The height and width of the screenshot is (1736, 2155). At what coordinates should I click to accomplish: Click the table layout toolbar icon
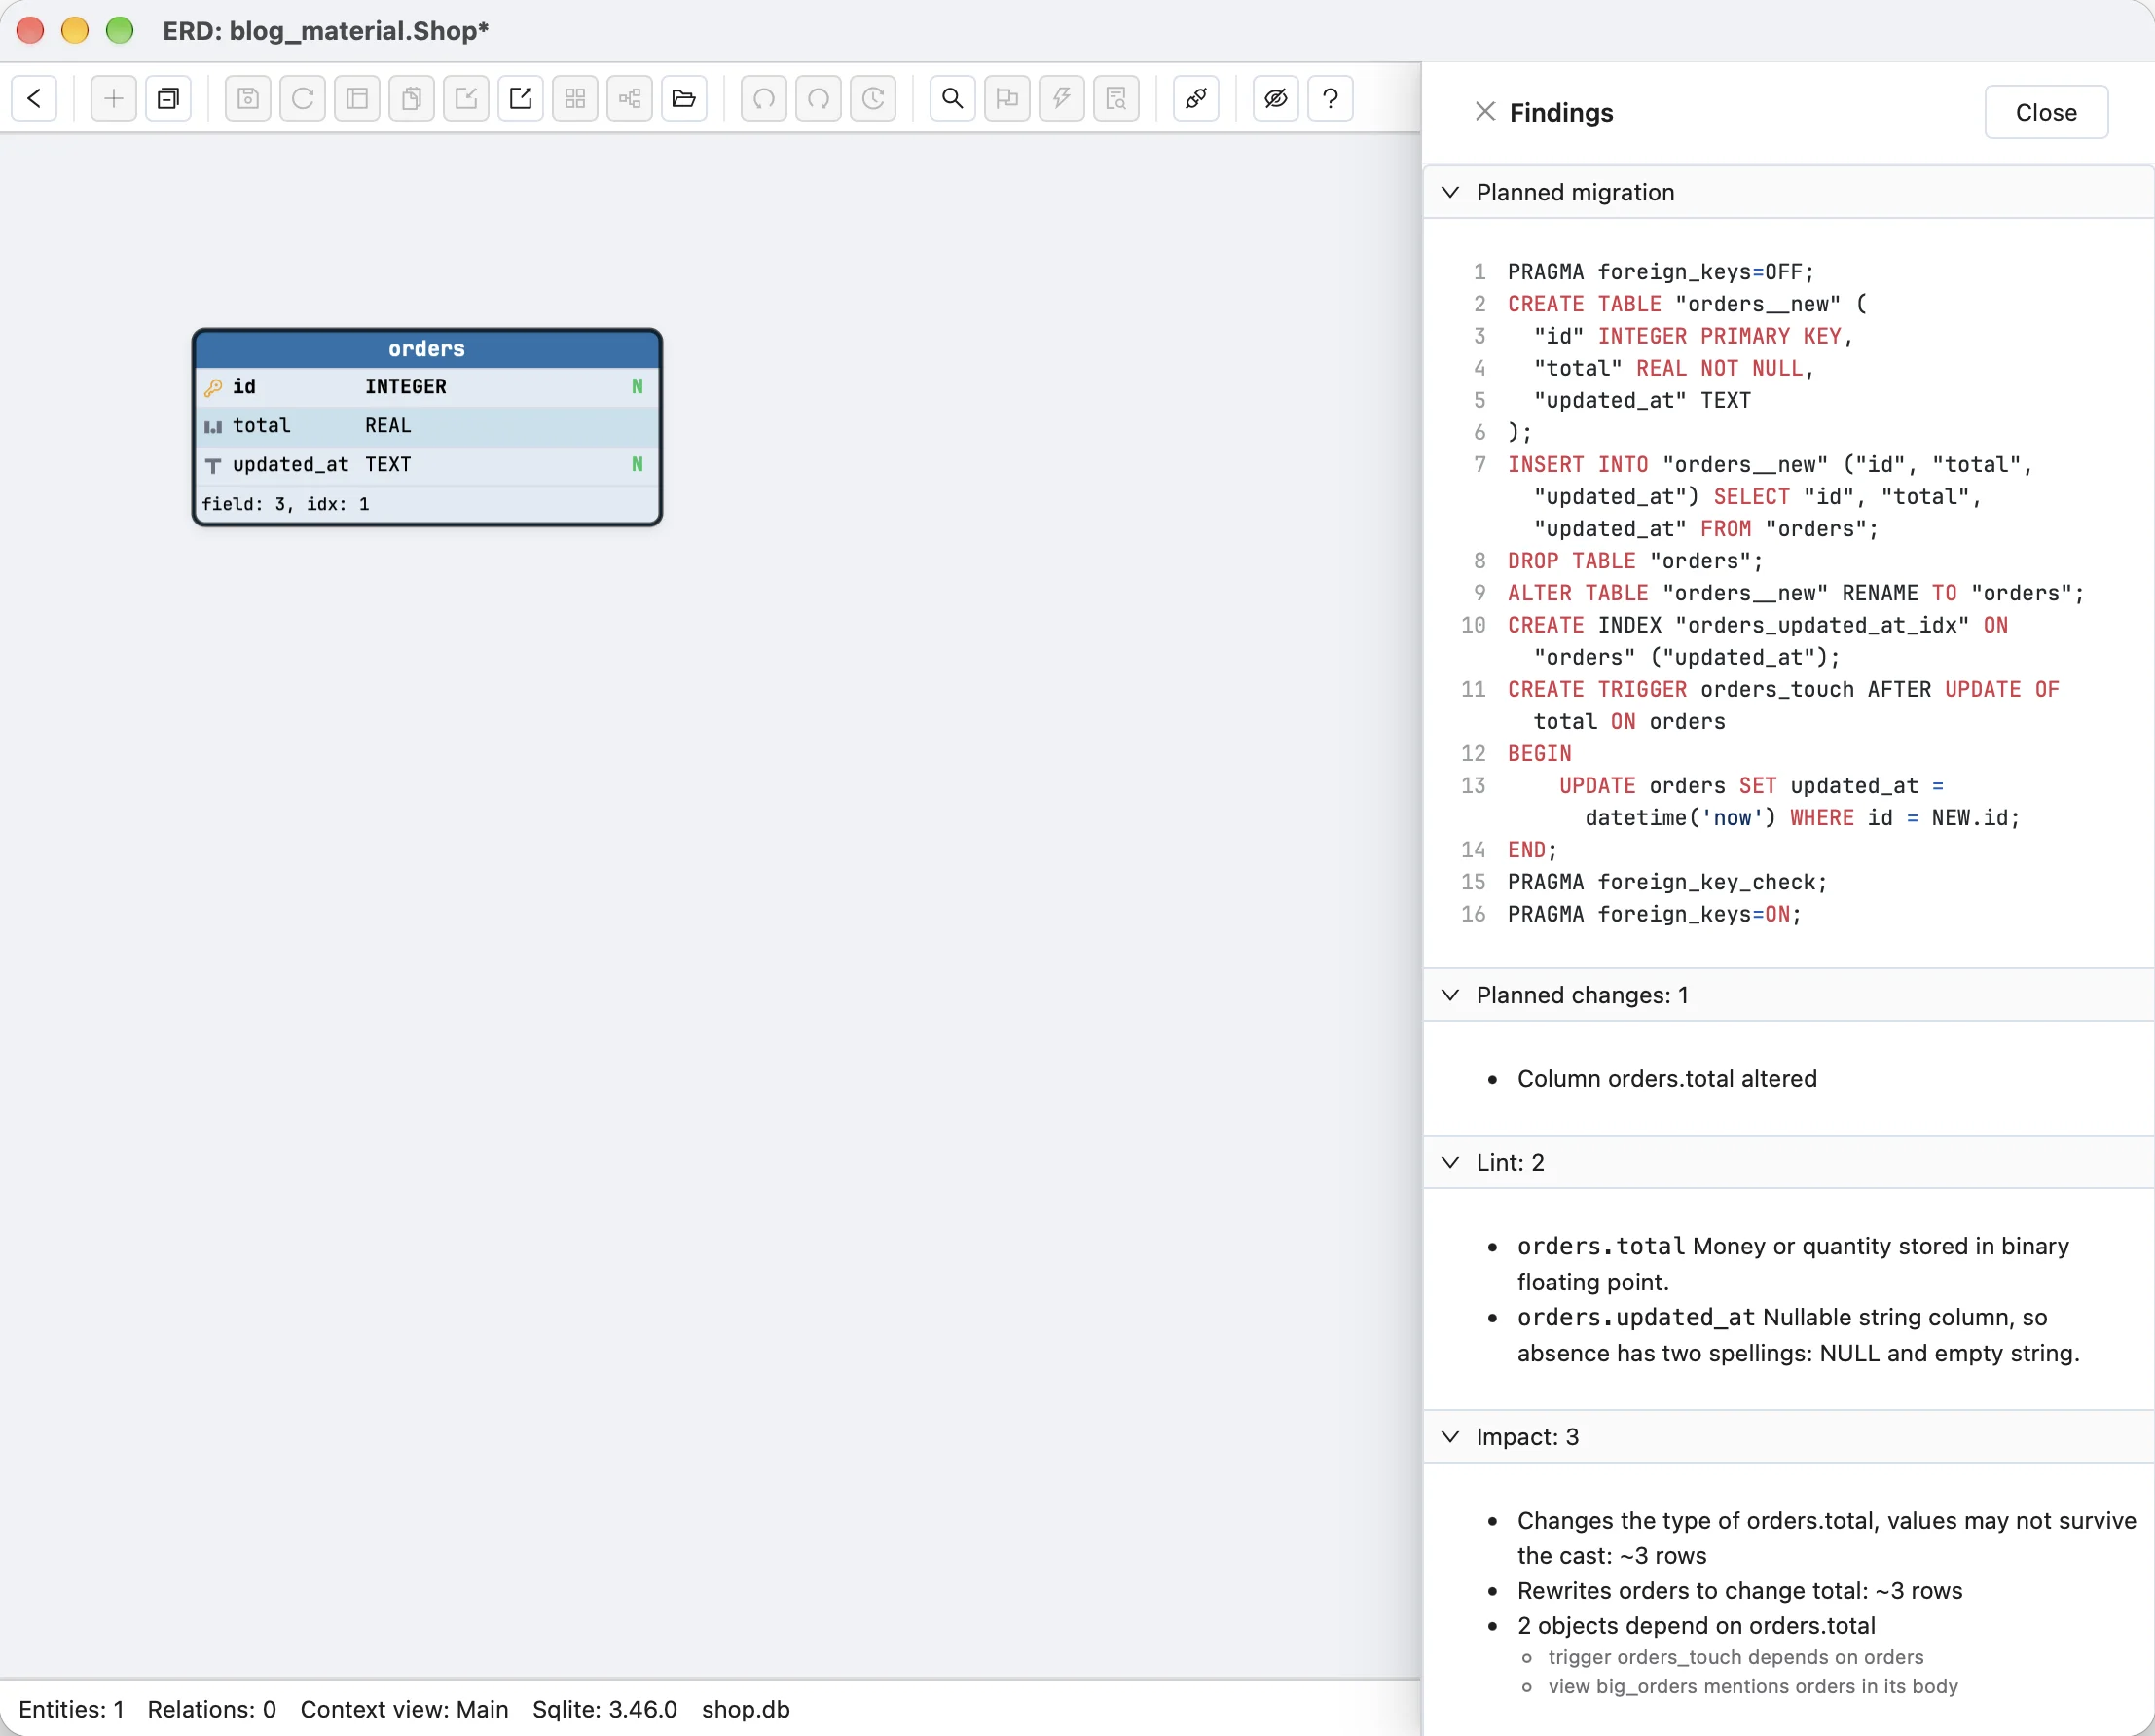[x=357, y=98]
